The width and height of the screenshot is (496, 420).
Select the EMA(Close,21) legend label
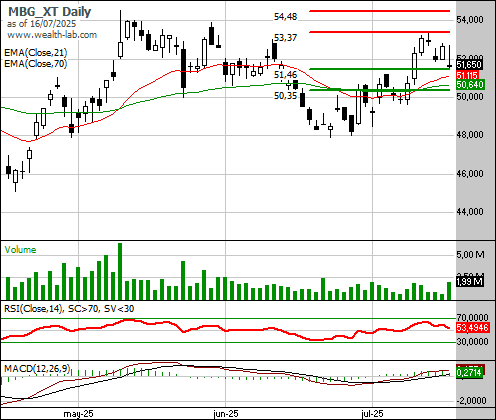click(x=36, y=53)
